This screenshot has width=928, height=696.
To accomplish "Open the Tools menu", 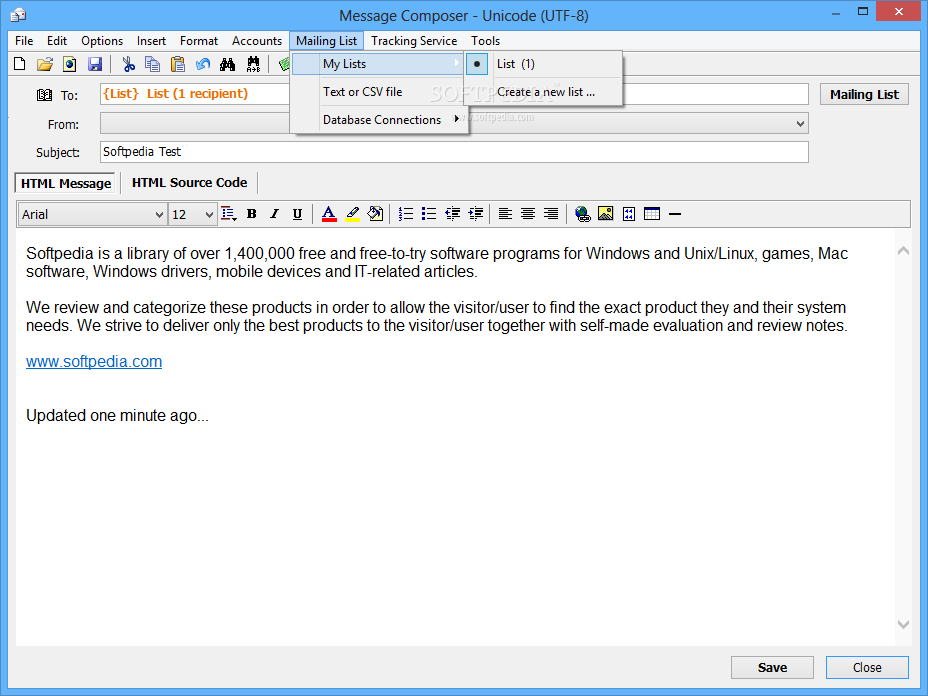I will click(x=485, y=41).
